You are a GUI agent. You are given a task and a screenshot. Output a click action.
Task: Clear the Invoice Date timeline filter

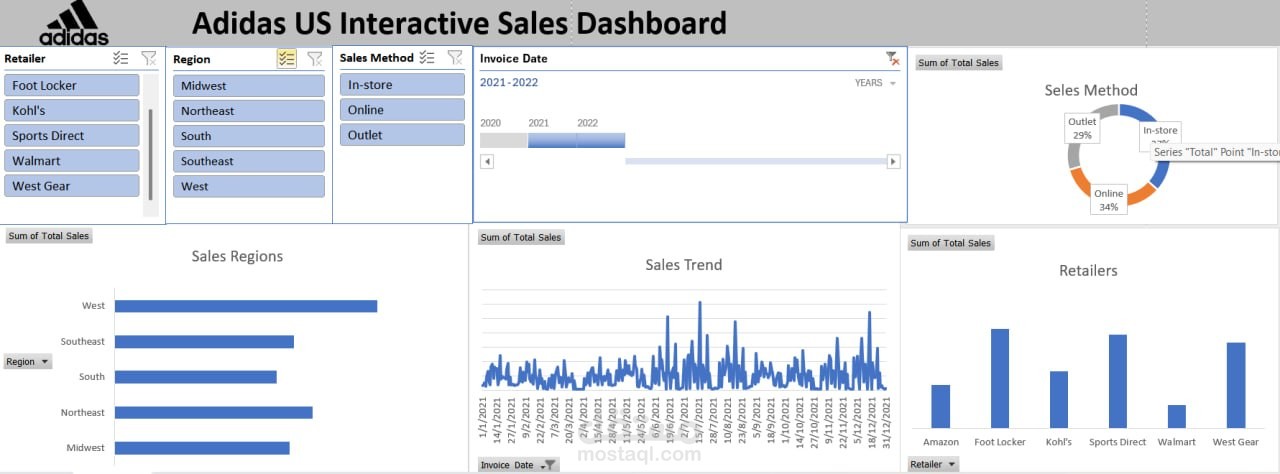coord(892,59)
